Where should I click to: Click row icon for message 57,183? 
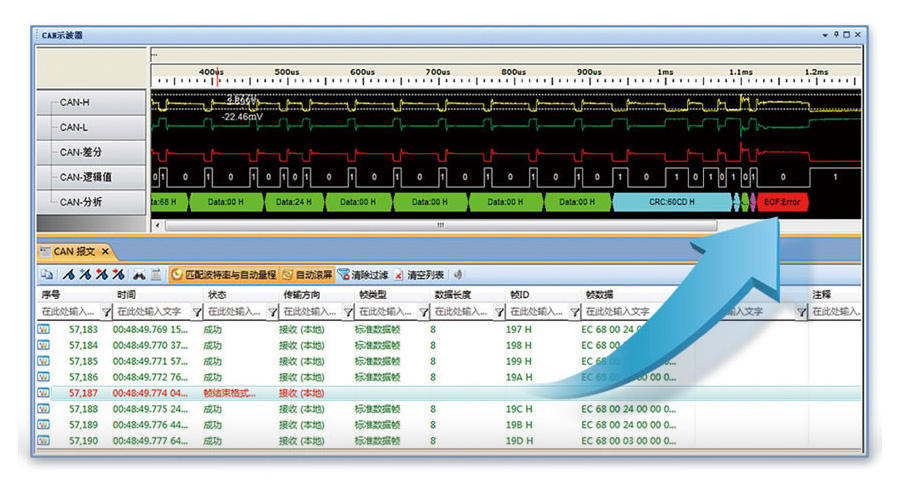44,329
